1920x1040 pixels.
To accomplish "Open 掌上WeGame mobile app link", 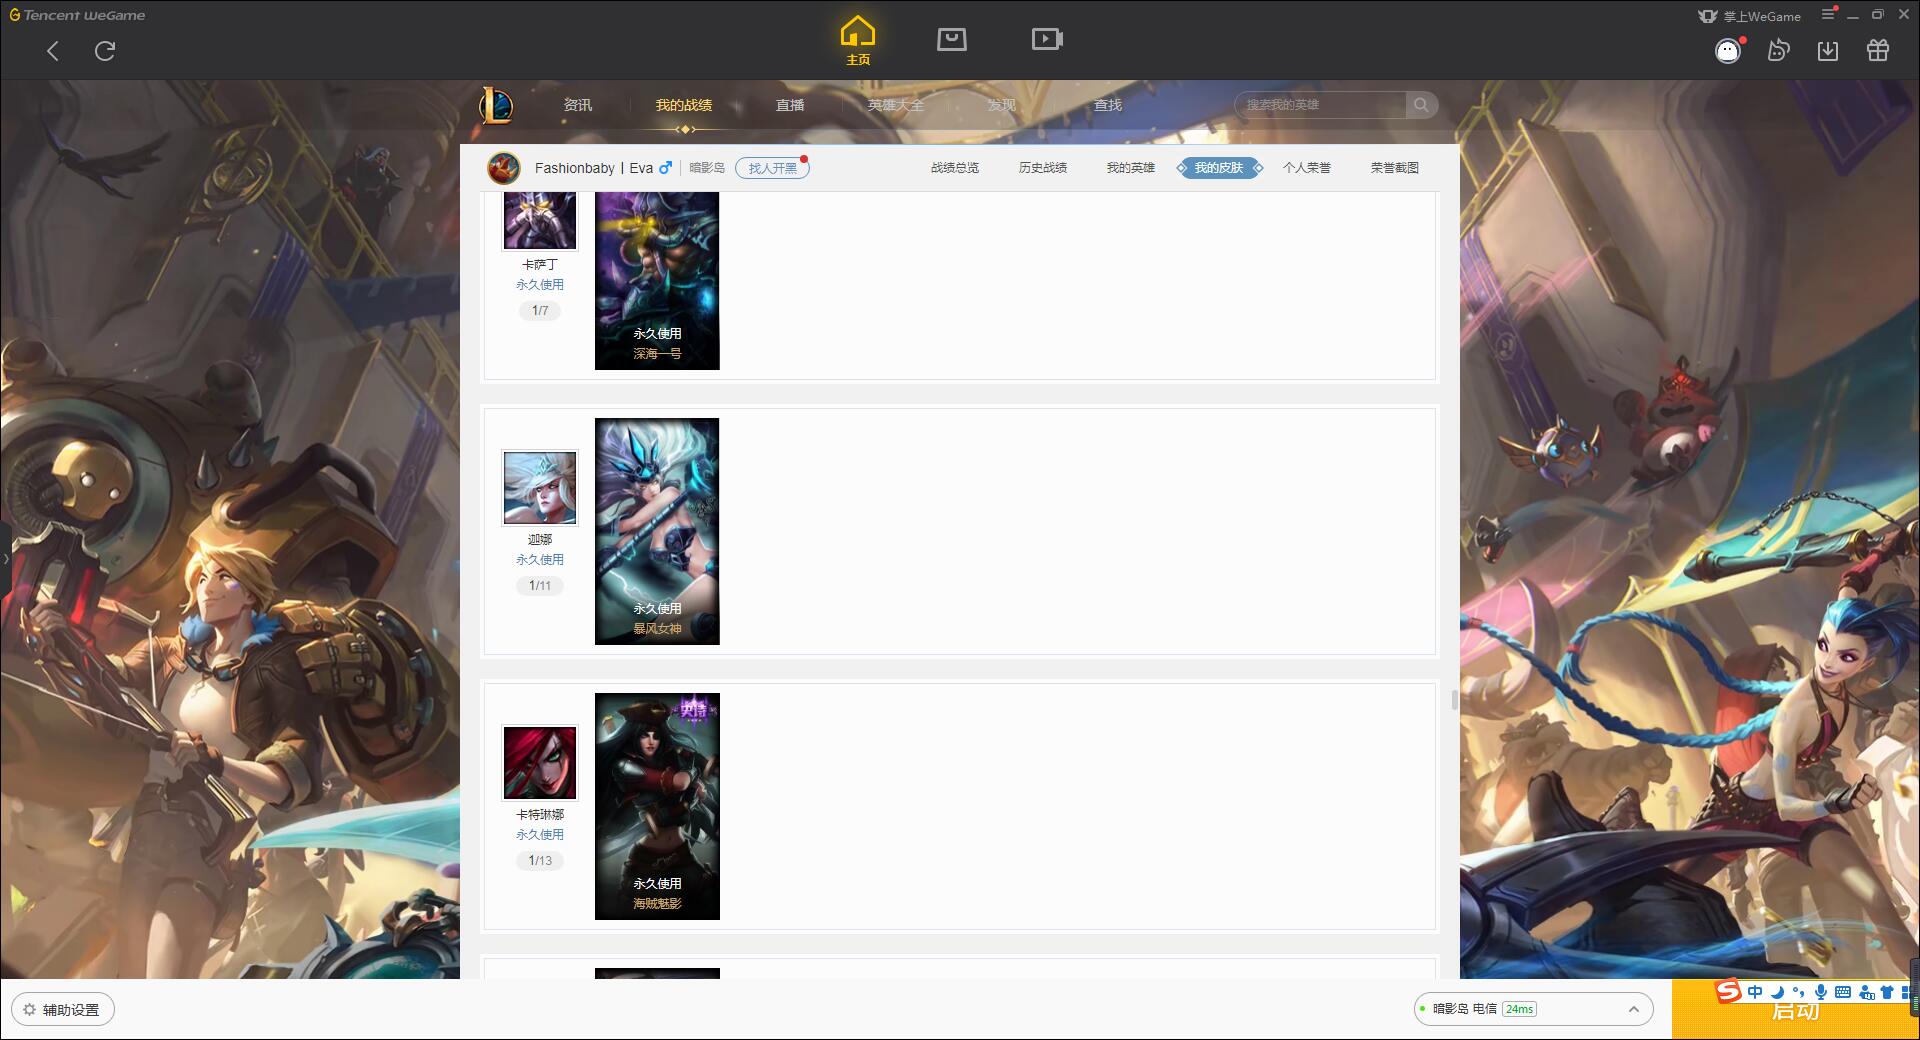I will pyautogui.click(x=1750, y=16).
